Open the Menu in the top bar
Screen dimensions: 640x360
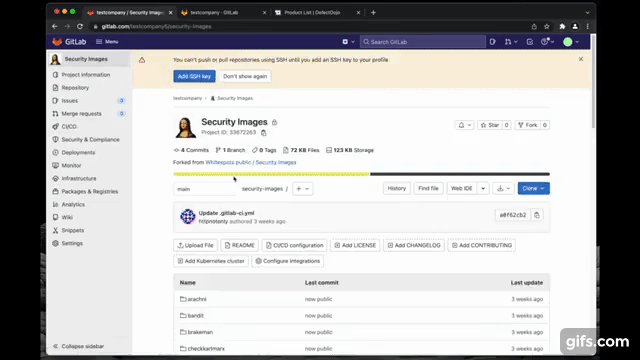[x=107, y=42]
